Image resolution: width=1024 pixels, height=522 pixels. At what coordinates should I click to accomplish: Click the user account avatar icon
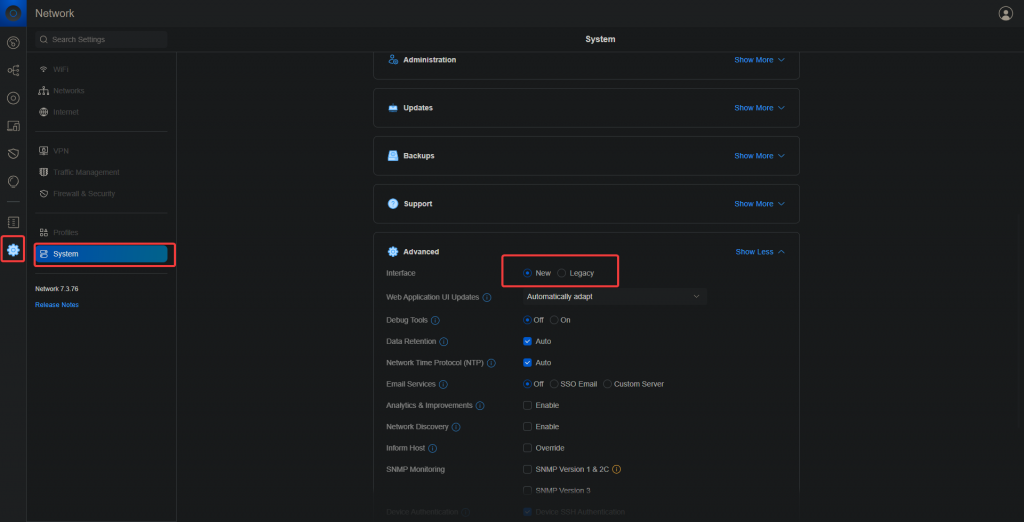pyautogui.click(x=1005, y=13)
